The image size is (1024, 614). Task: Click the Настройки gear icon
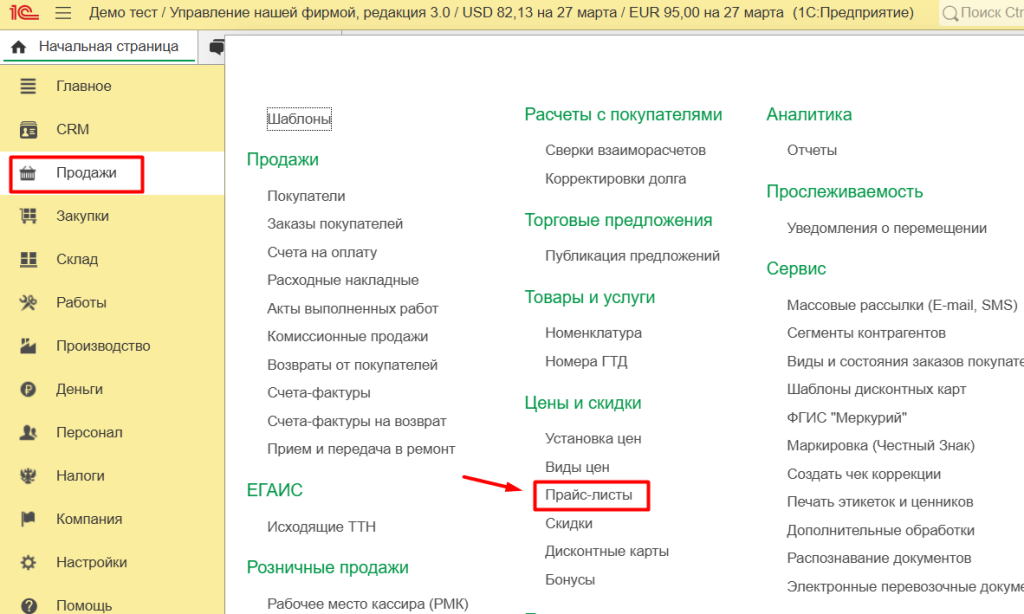[x=29, y=563]
